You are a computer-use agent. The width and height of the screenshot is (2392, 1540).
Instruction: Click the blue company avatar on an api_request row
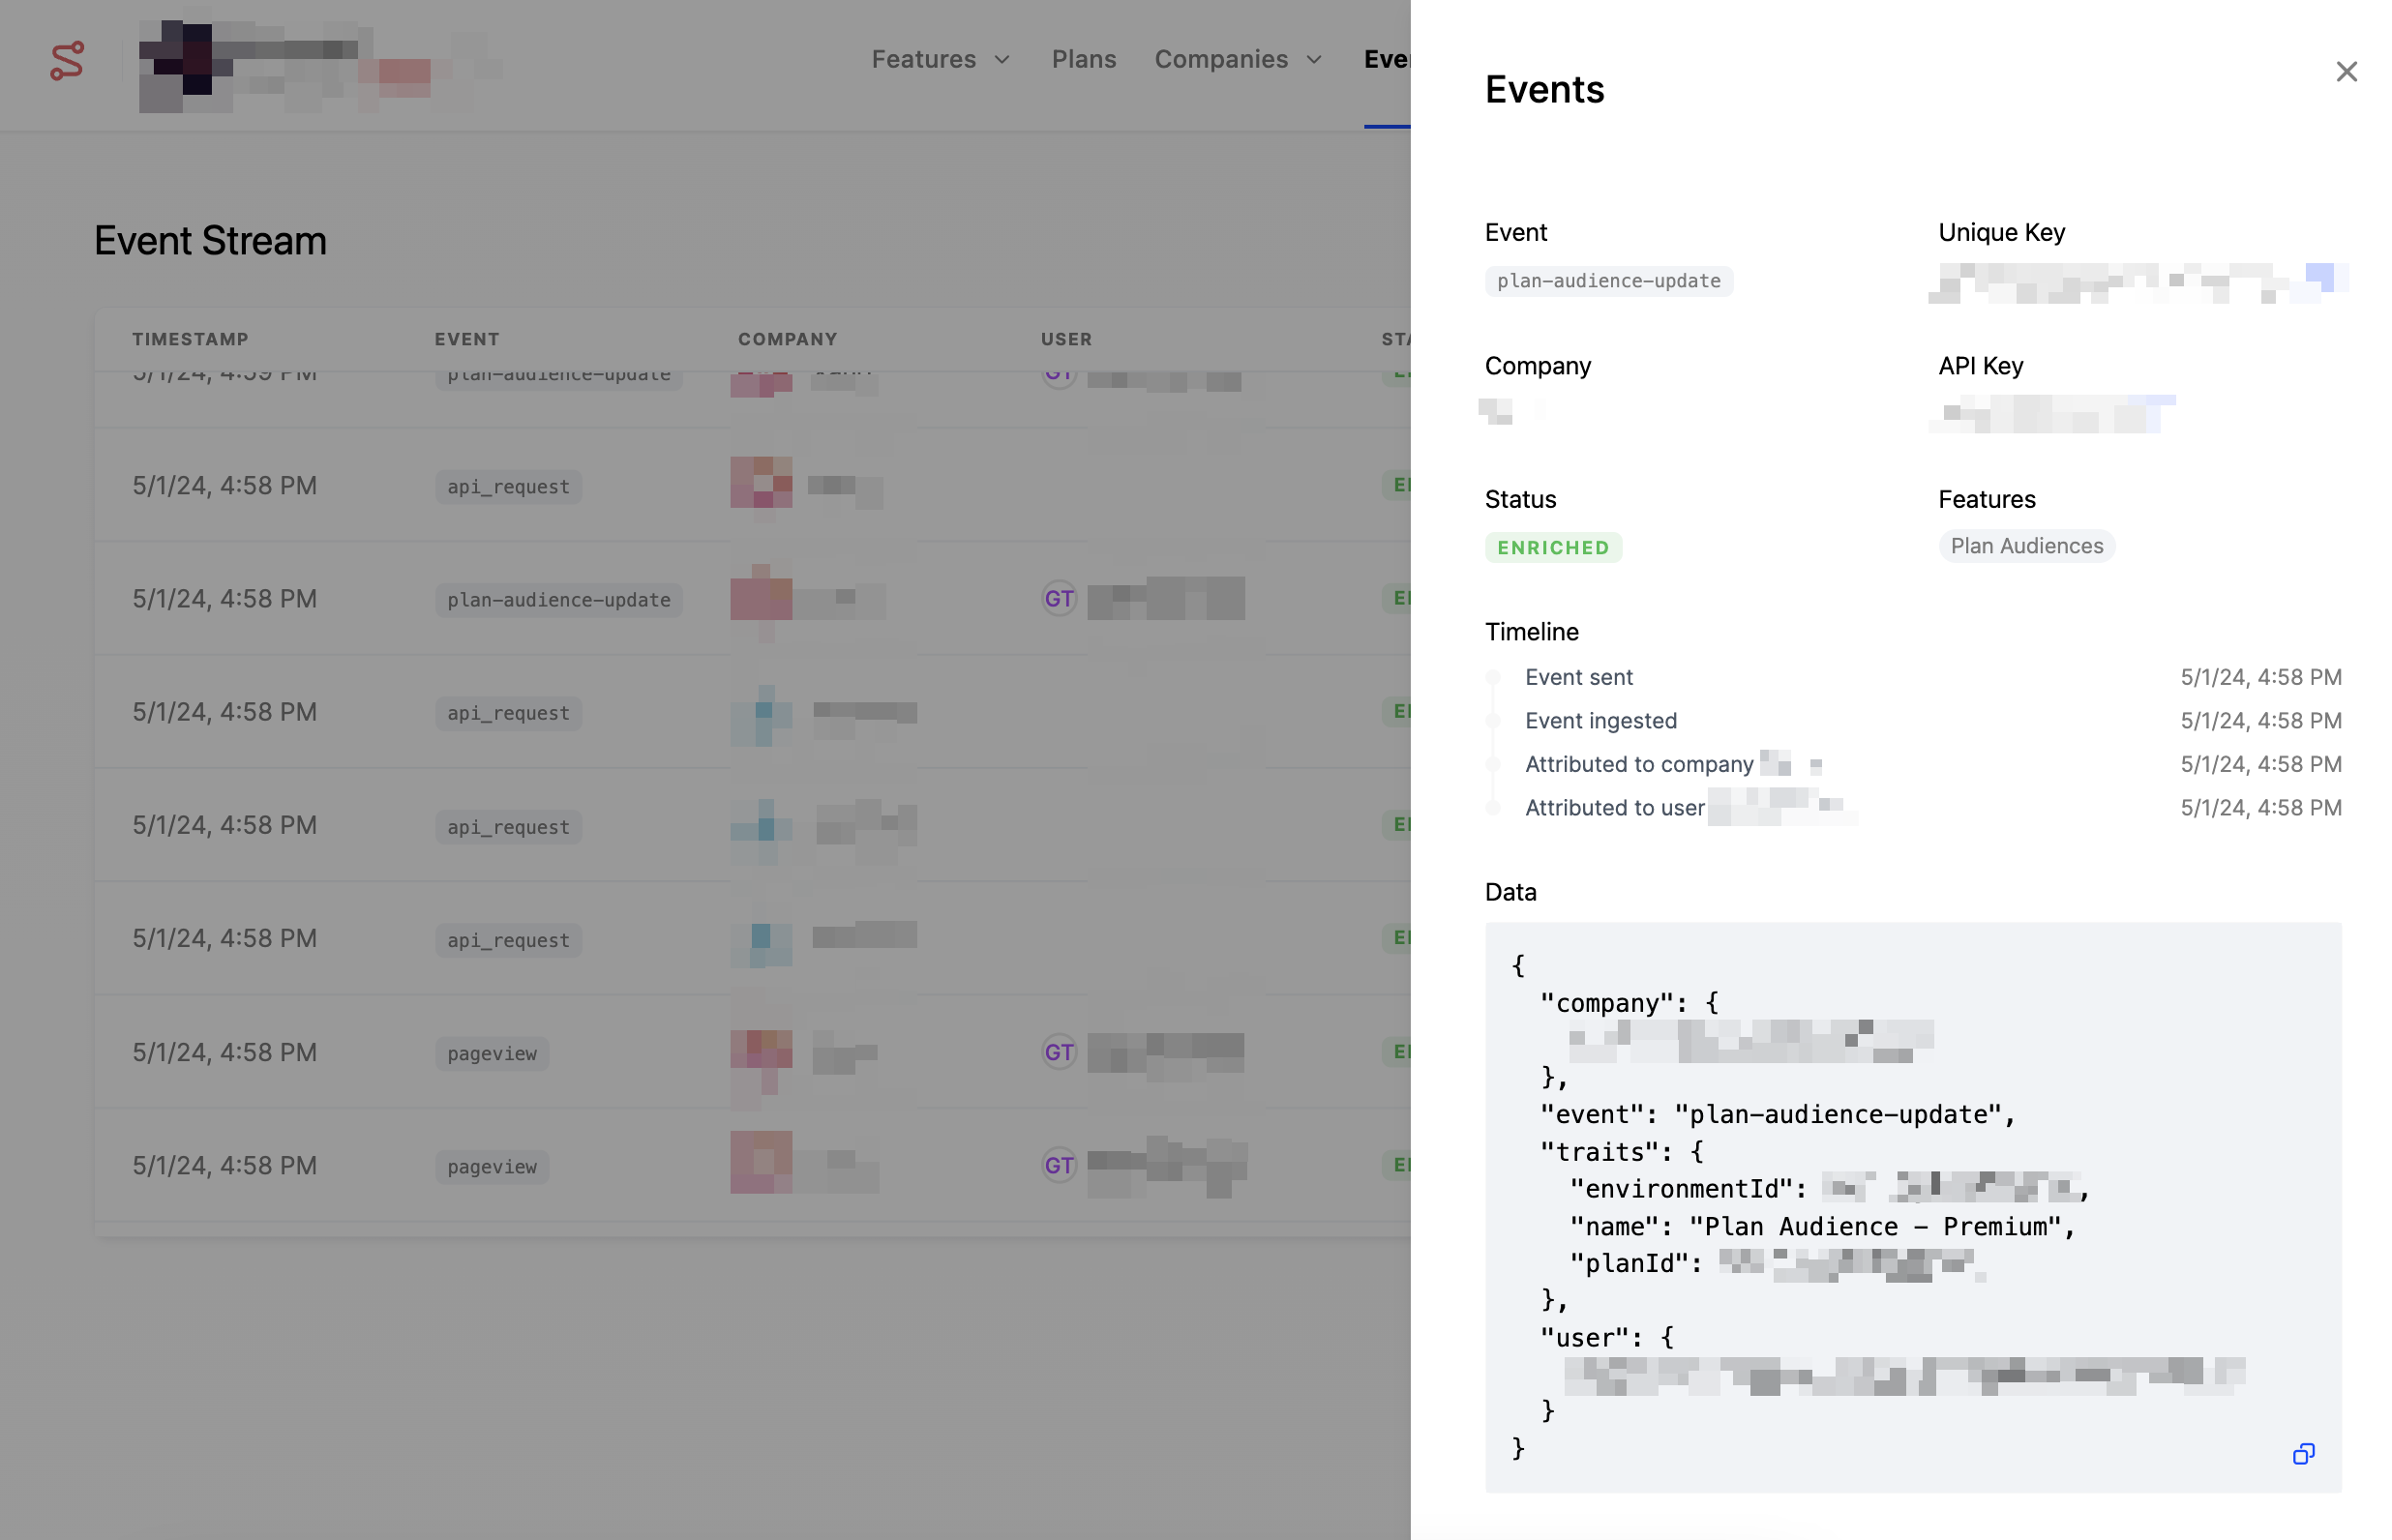[762, 713]
